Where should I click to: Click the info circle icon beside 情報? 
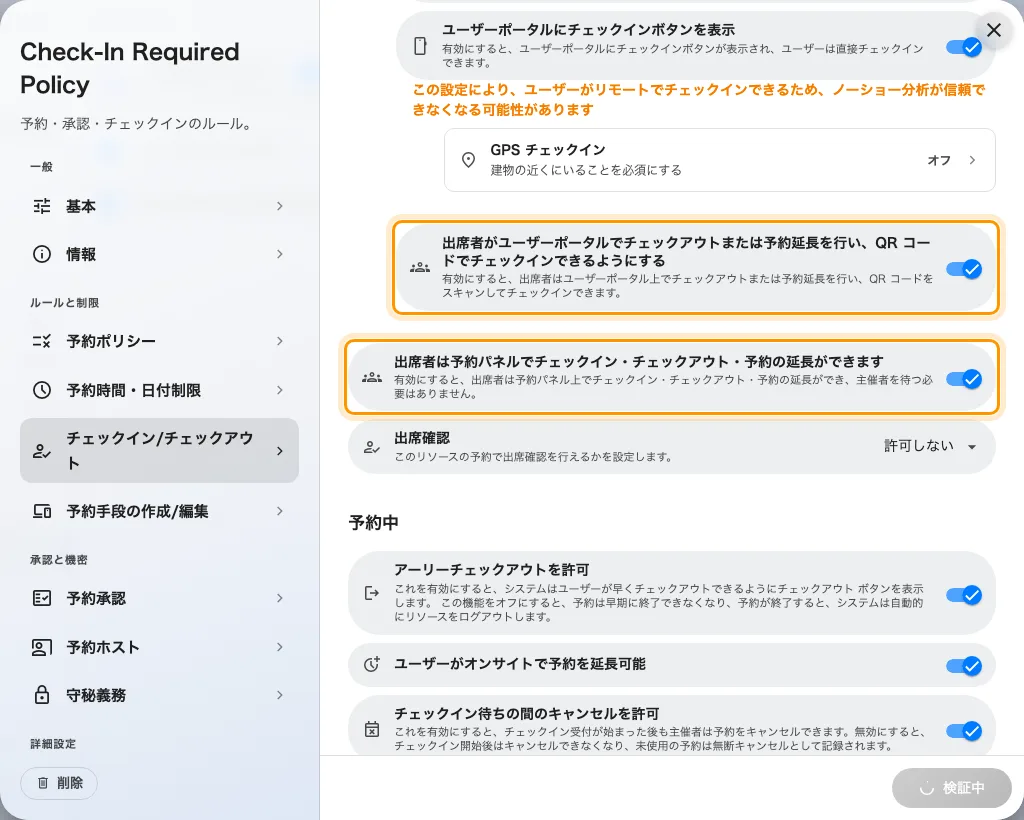(x=42, y=254)
